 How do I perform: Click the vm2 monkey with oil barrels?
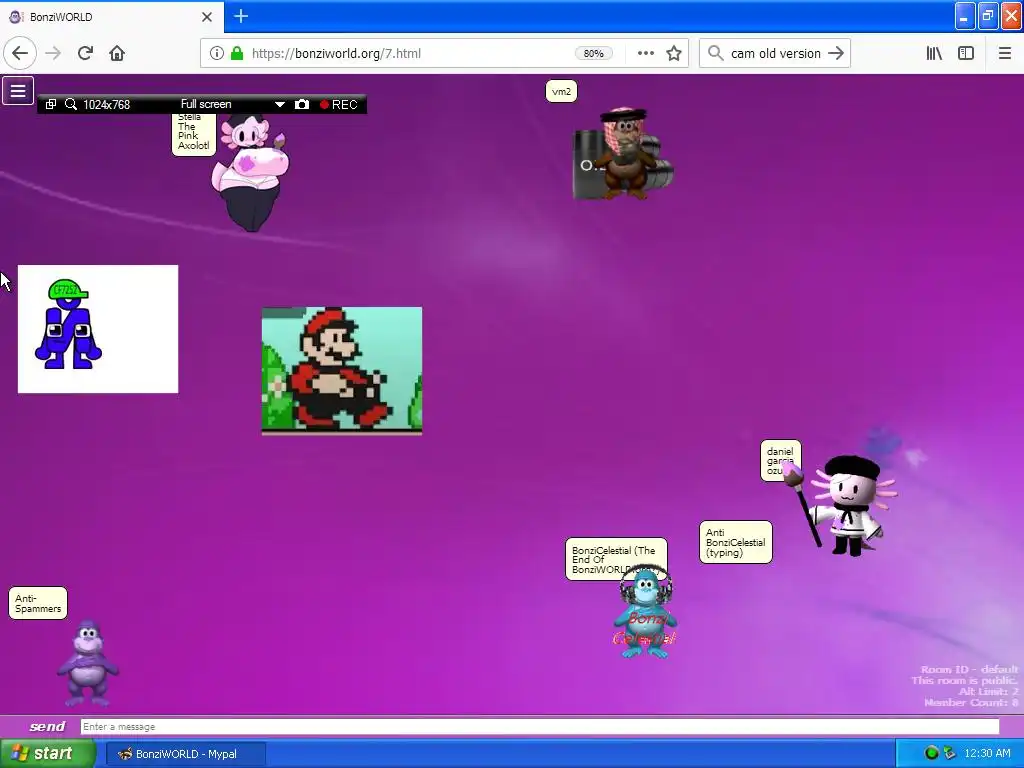(x=624, y=154)
